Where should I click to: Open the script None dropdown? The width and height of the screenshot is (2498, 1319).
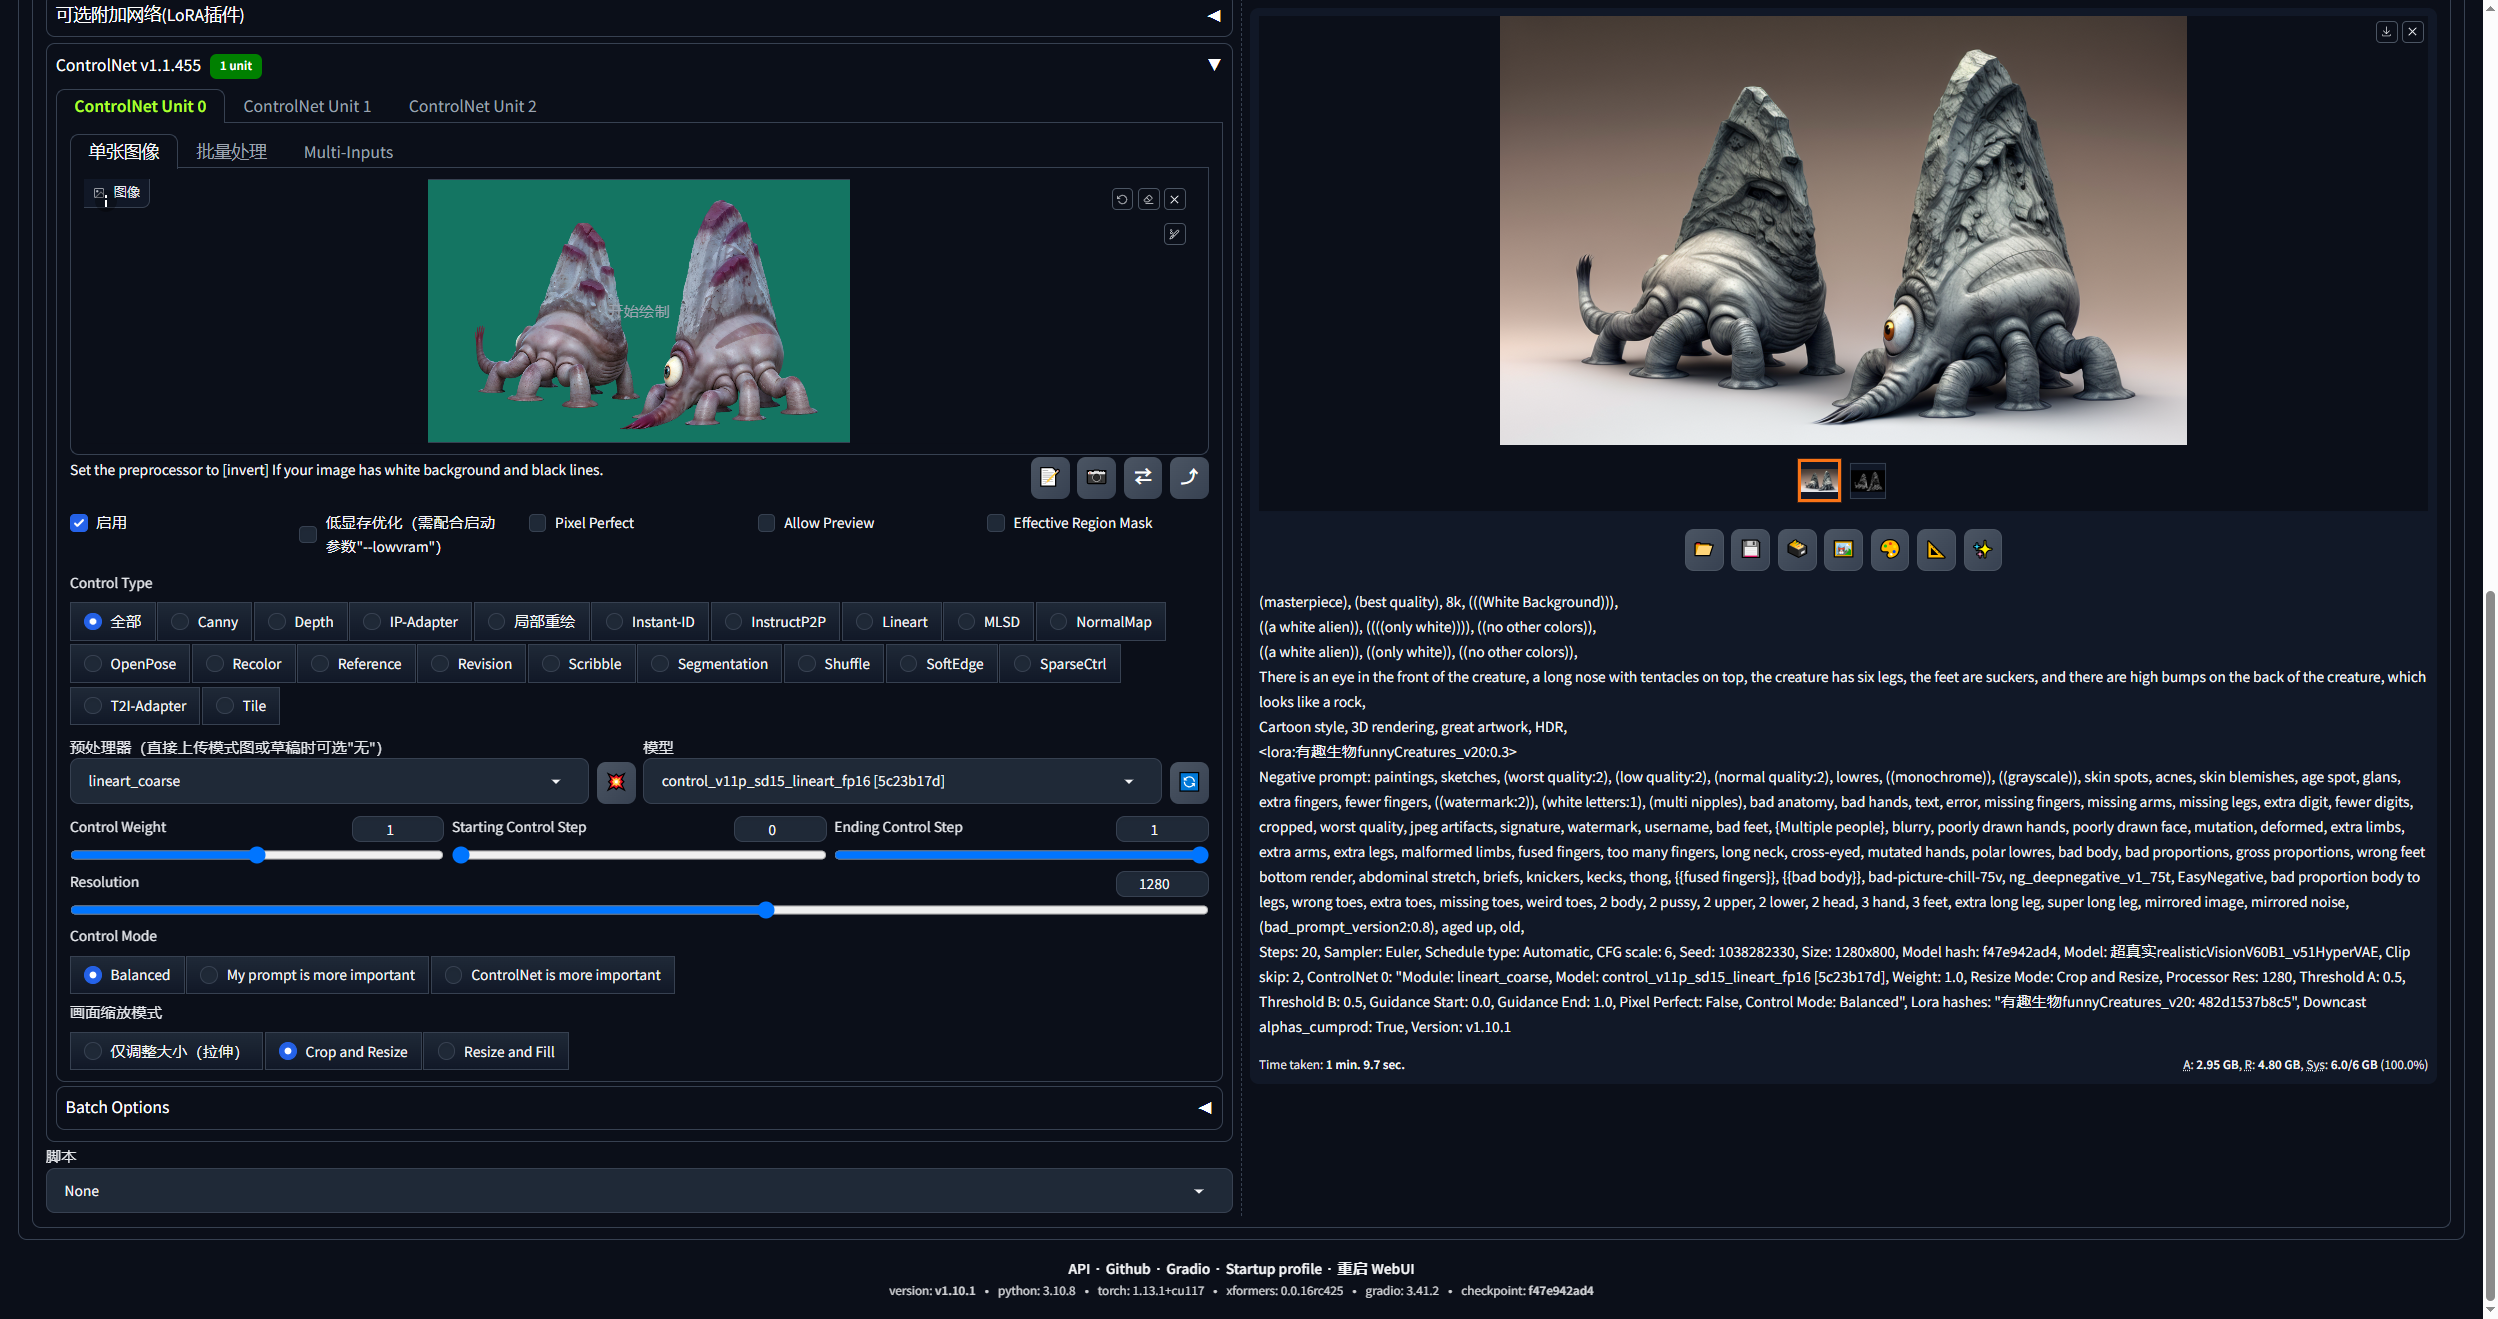click(x=638, y=1191)
